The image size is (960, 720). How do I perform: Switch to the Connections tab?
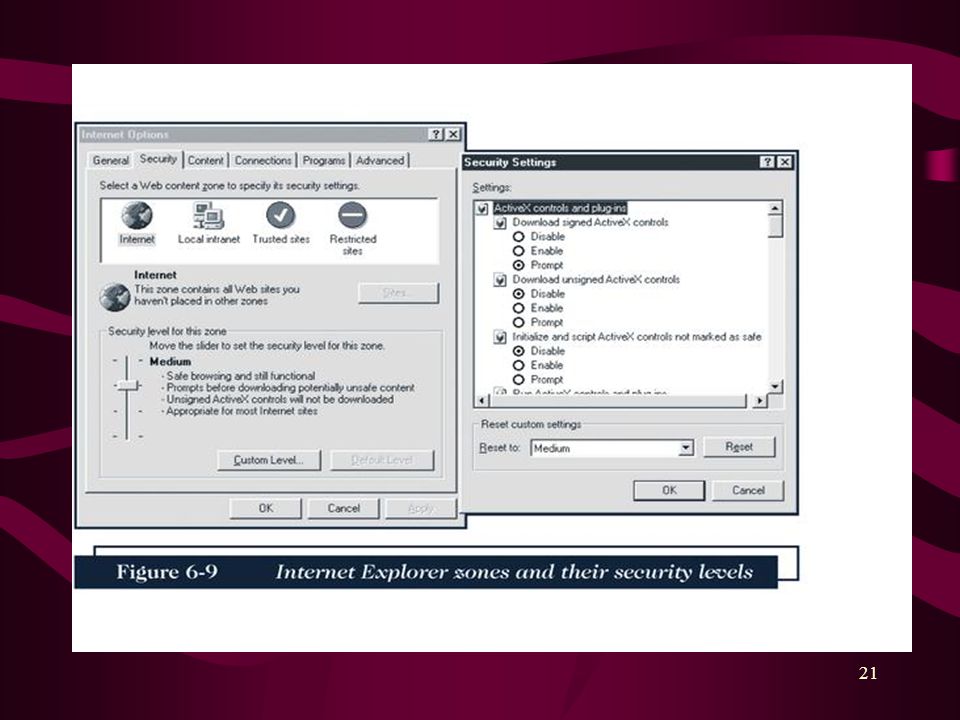coord(263,160)
